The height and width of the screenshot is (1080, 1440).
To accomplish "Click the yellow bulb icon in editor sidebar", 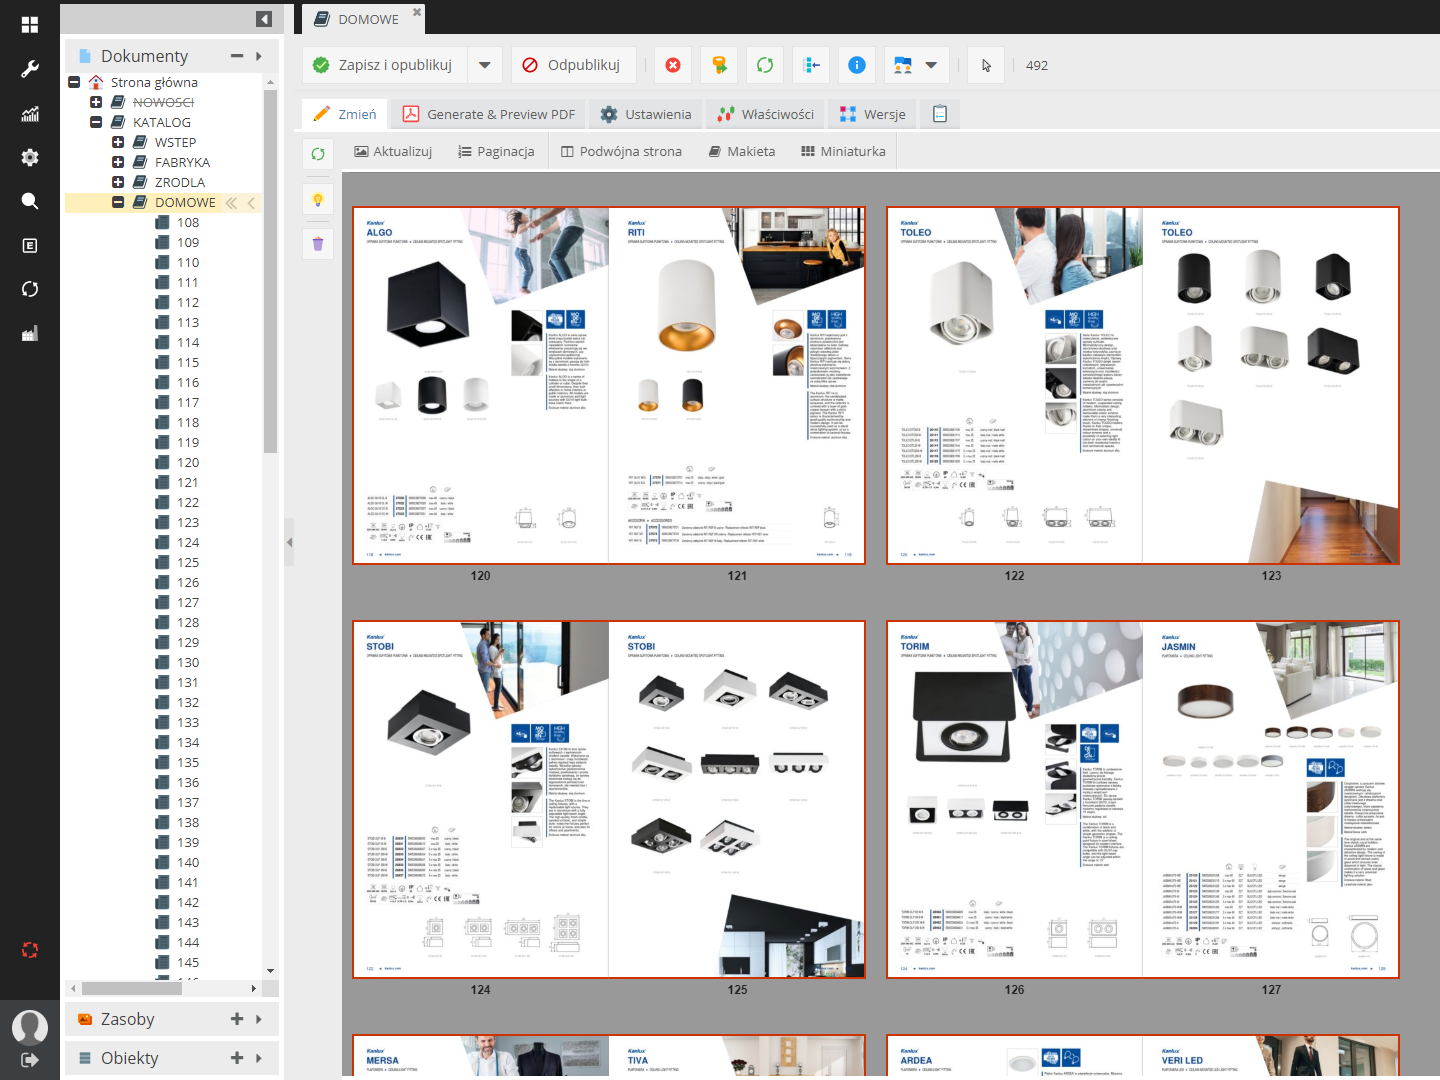I will coord(318,199).
